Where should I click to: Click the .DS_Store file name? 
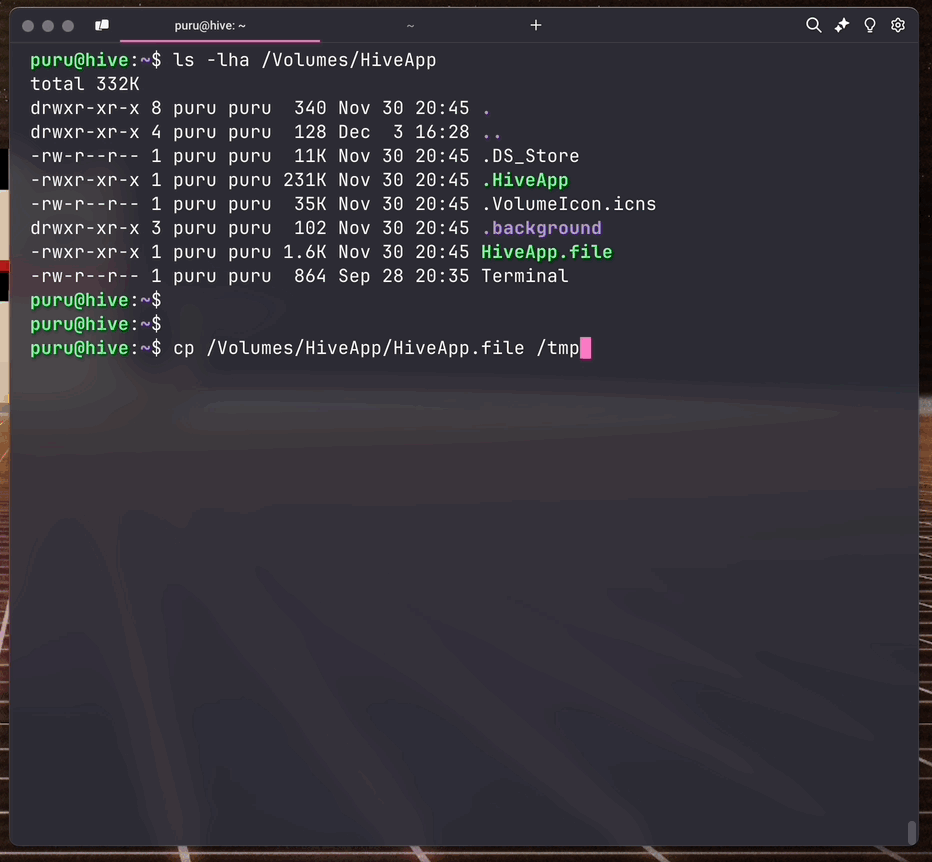[530, 156]
